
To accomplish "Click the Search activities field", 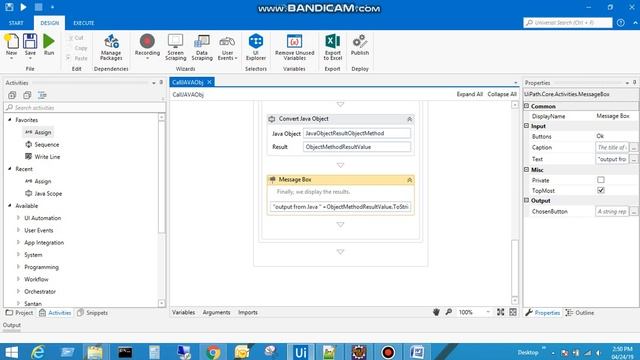I will coord(85,108).
